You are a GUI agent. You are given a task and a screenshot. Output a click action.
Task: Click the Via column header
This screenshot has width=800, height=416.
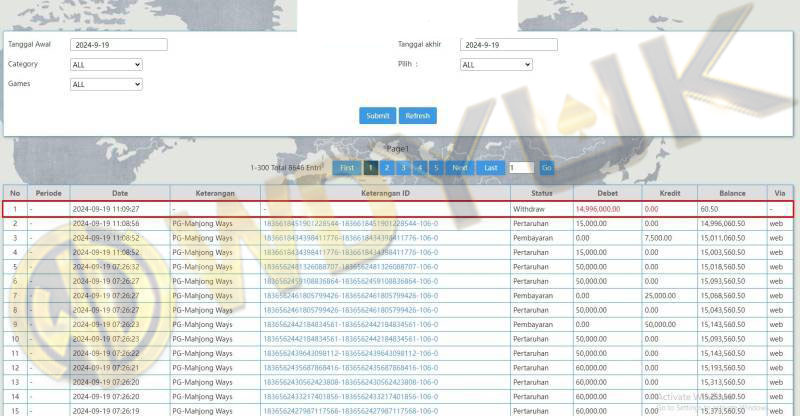(780, 193)
